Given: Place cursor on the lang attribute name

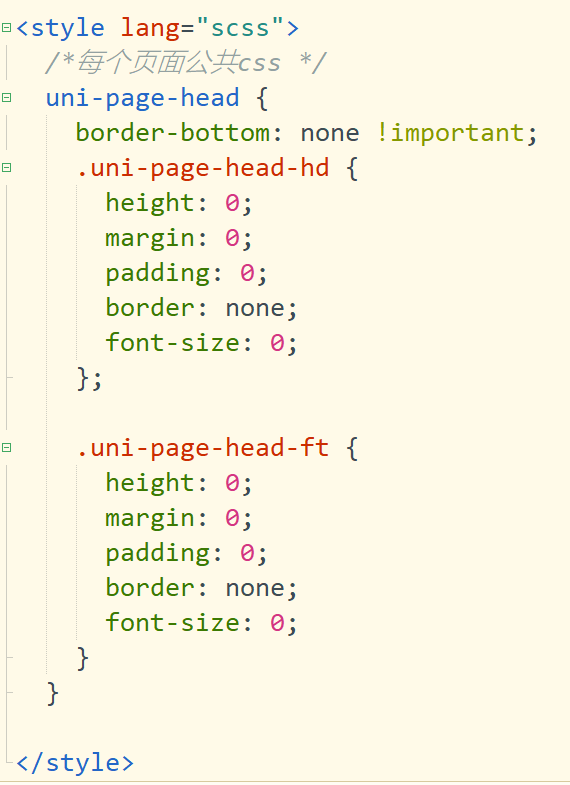Looking at the screenshot, I should click(150, 28).
